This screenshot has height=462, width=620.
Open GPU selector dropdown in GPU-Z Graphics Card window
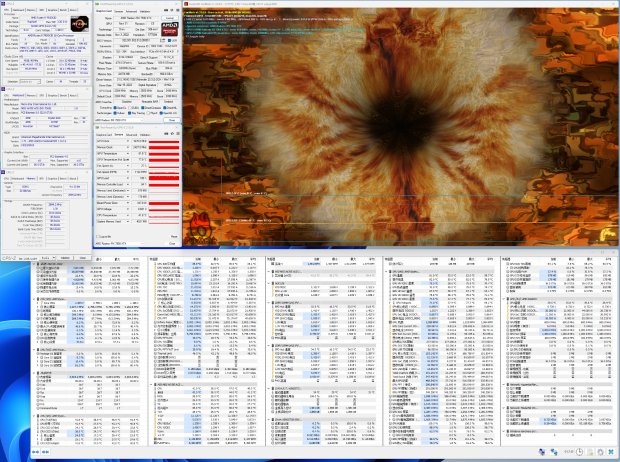120,120
